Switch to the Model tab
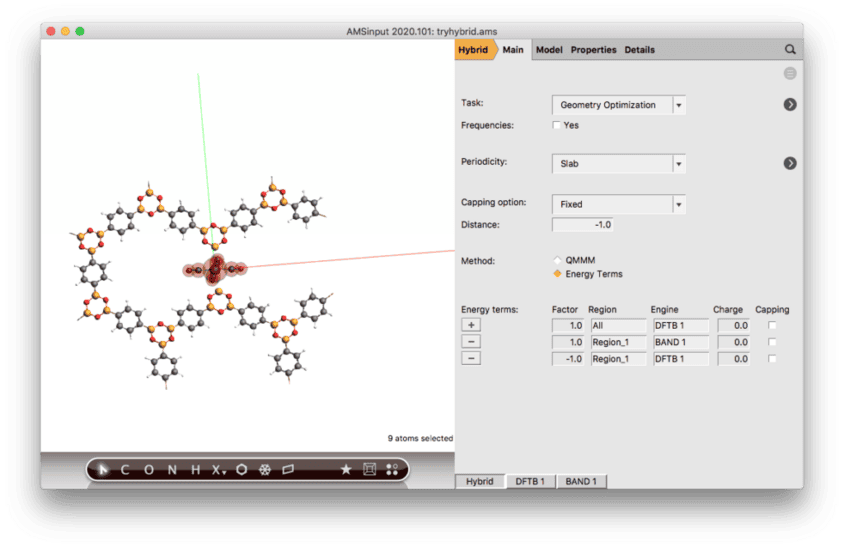The height and width of the screenshot is (547, 844). click(549, 50)
